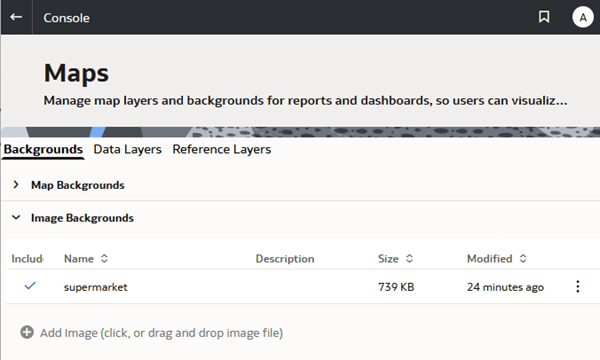Screen dimensions: 600x360
Task: Switch to the Backgrounds tab
Action: coord(43,149)
